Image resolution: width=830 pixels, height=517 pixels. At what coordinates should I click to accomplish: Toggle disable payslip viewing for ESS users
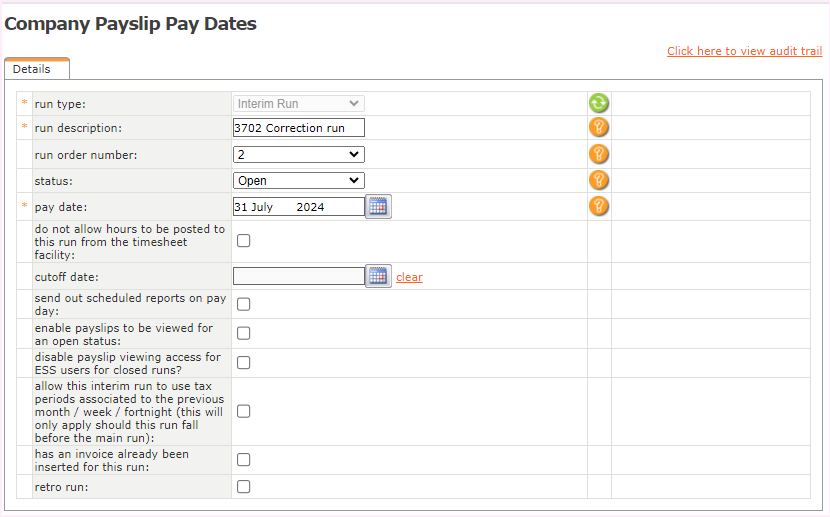click(243, 362)
